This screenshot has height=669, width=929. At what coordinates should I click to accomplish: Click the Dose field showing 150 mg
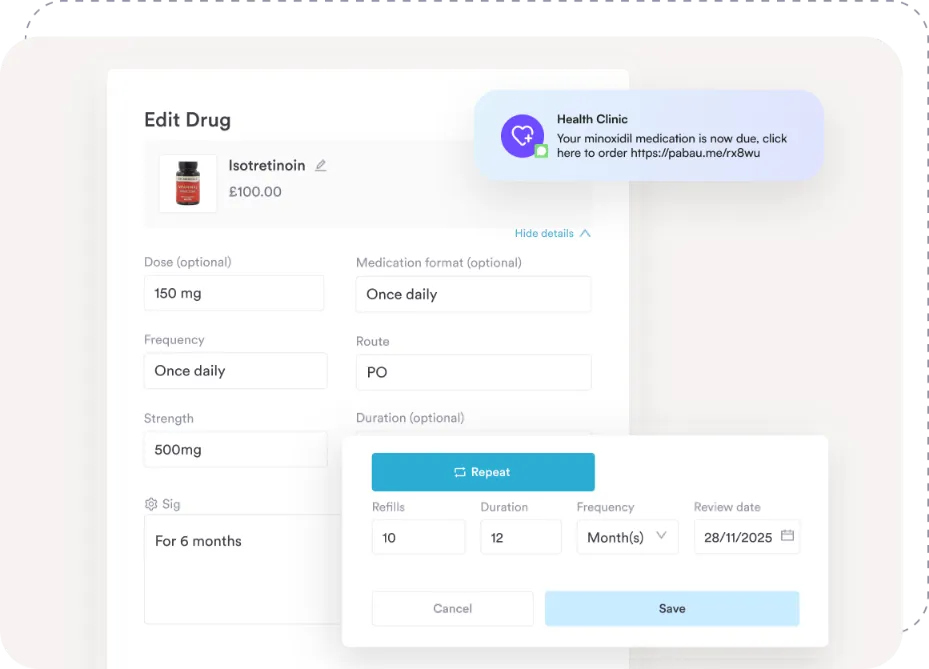(234, 293)
